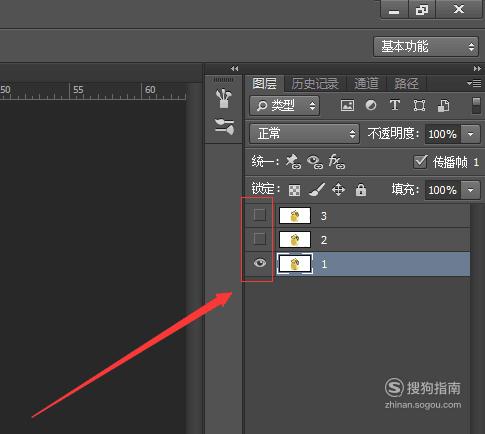This screenshot has height=434, width=485.
Task: Close the Photoshop window
Action: pyautogui.click(x=459, y=9)
